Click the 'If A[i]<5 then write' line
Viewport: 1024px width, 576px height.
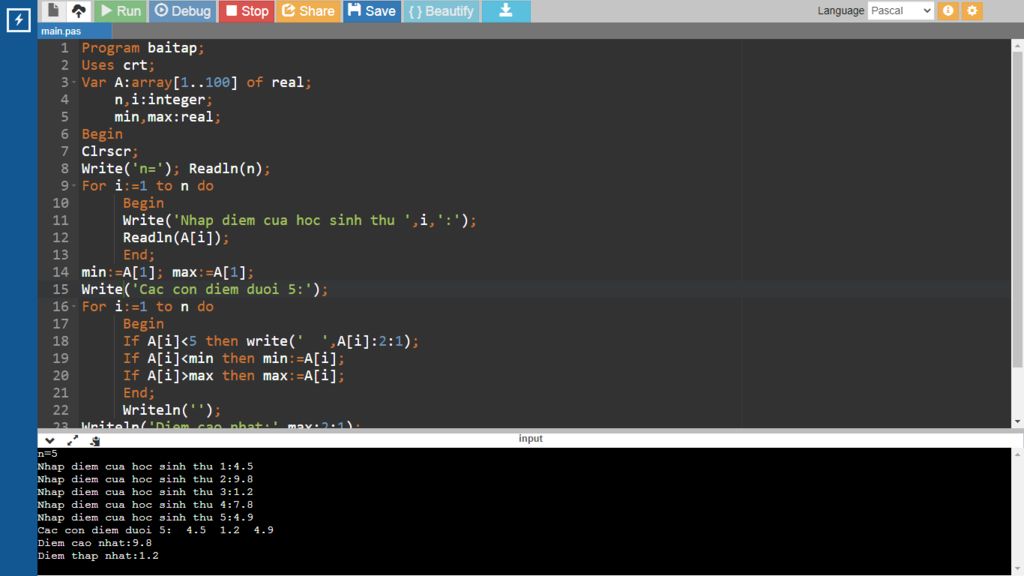[x=270, y=341]
